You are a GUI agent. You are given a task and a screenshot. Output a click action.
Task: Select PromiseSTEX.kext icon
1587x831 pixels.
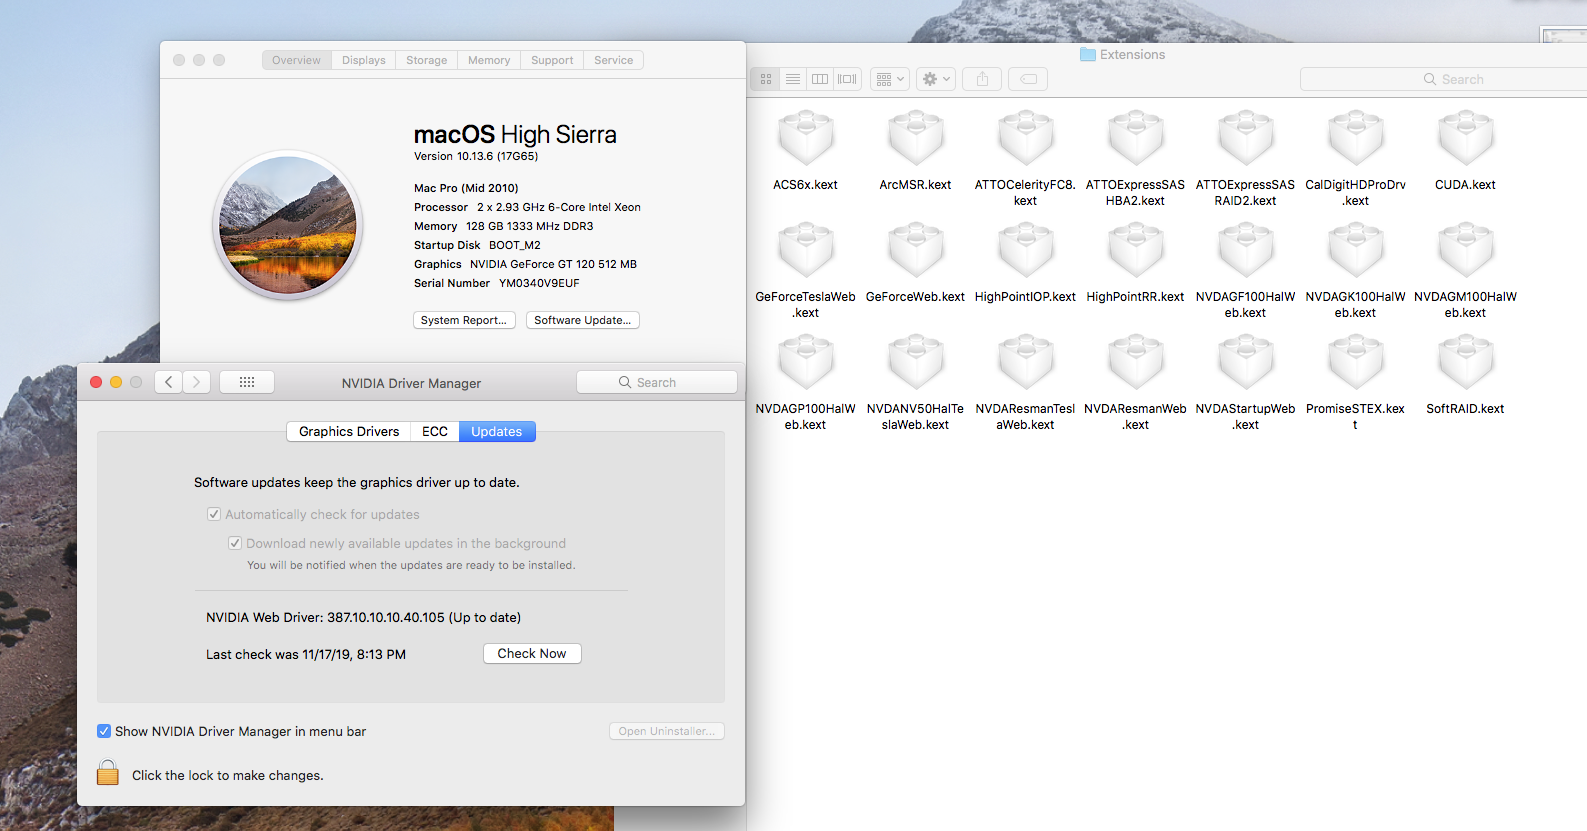click(x=1356, y=362)
